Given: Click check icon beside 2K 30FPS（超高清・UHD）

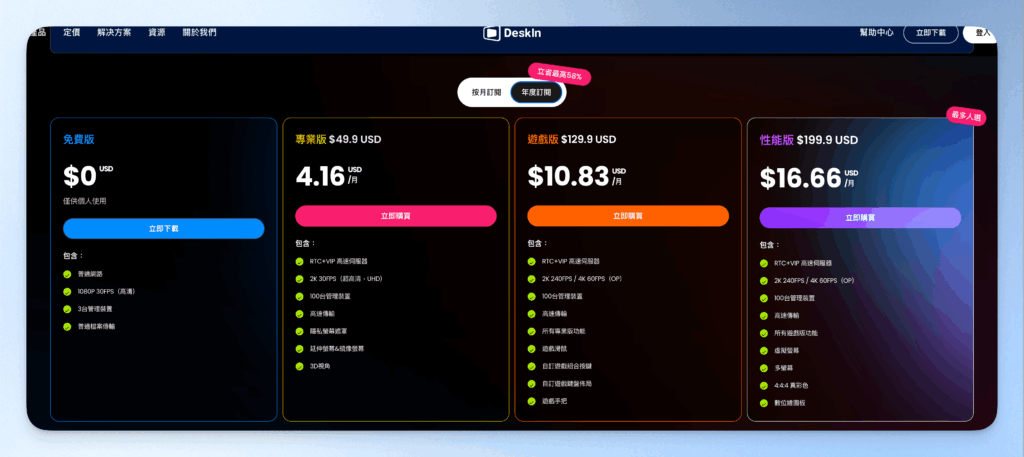Looking at the screenshot, I should pos(300,279).
